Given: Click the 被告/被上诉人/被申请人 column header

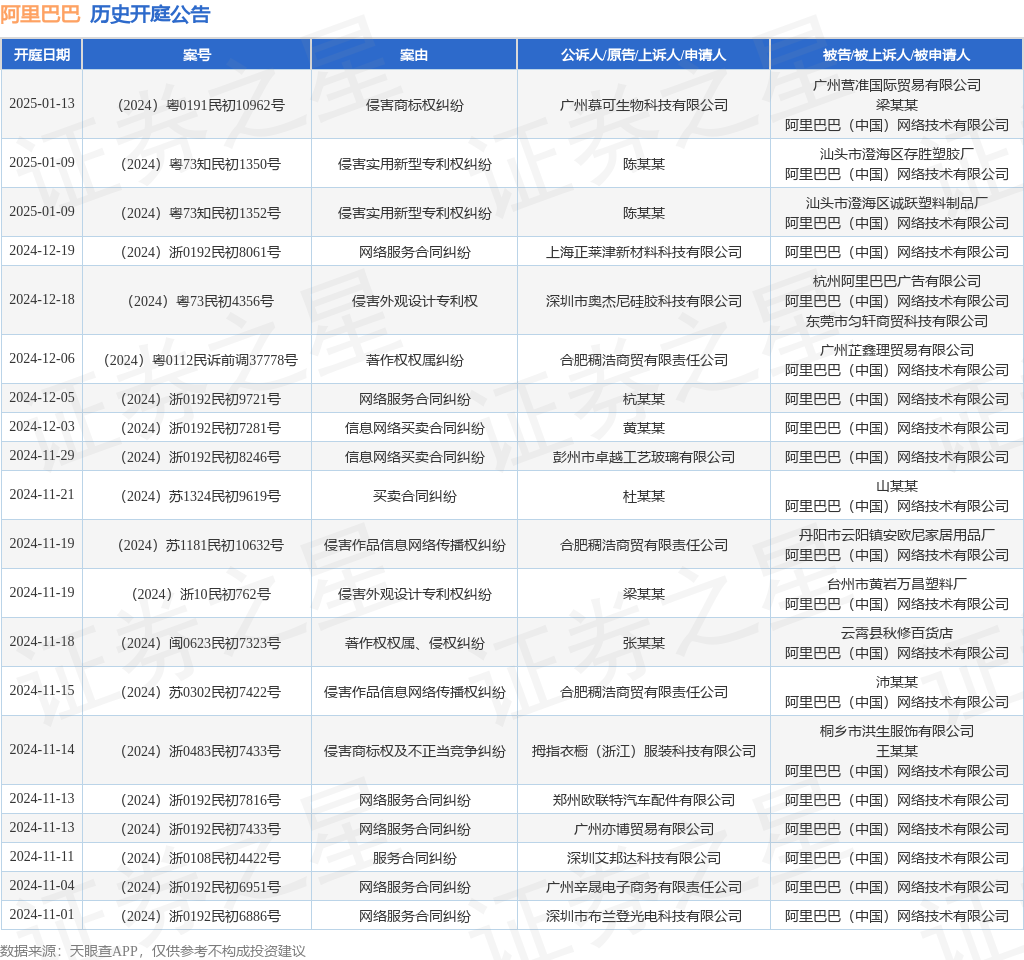Looking at the screenshot, I should click(897, 55).
